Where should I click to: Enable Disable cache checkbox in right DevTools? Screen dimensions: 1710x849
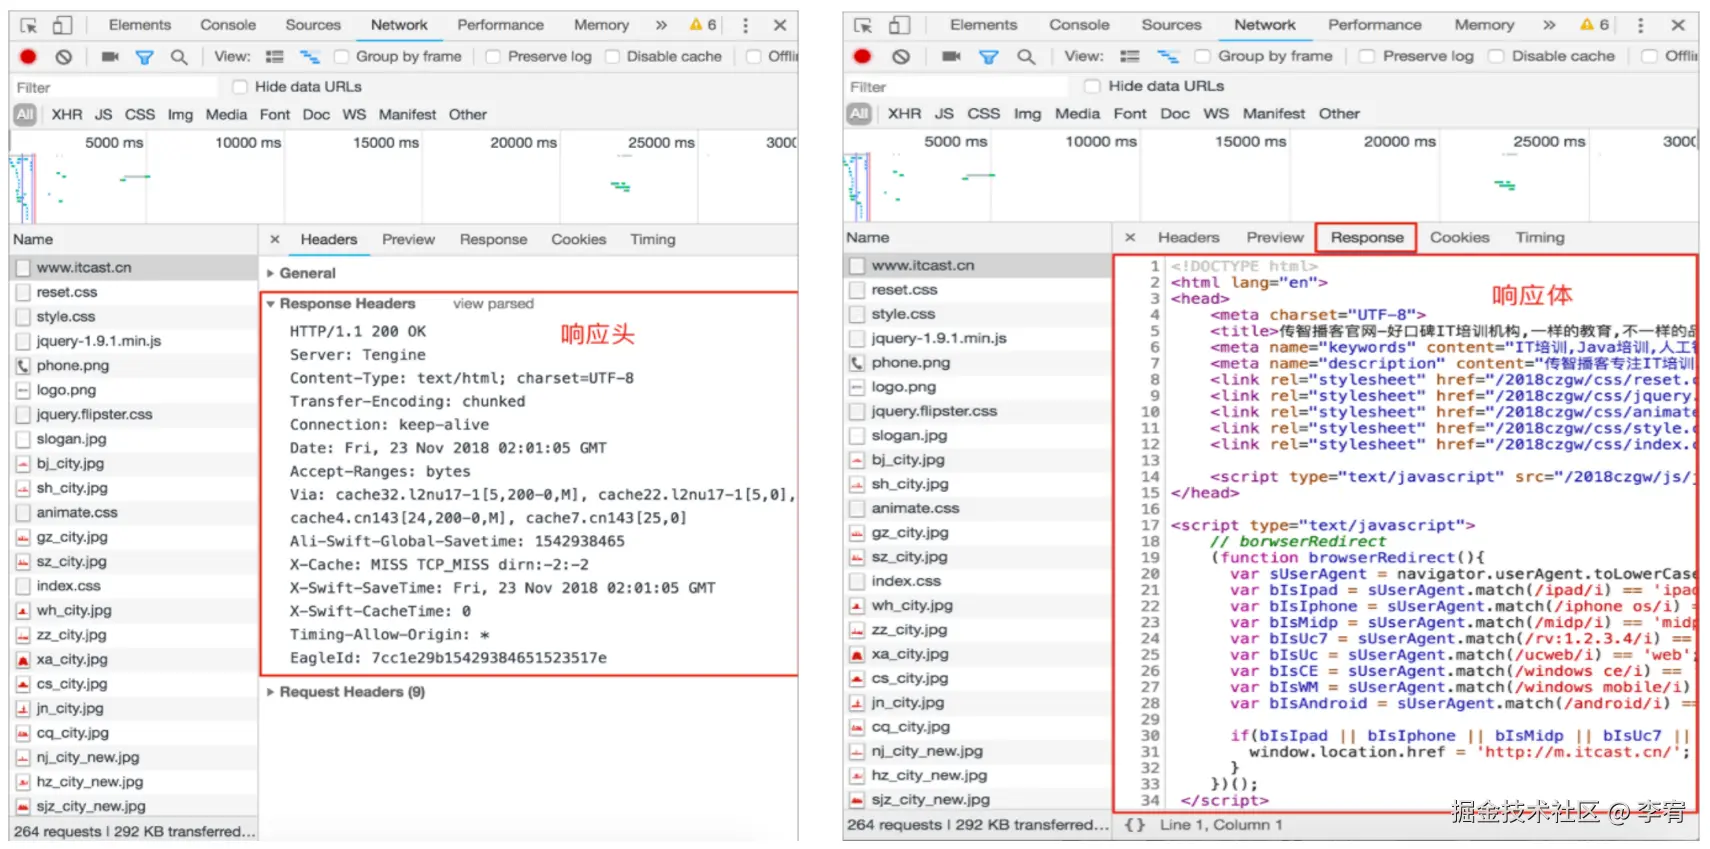point(1496,56)
